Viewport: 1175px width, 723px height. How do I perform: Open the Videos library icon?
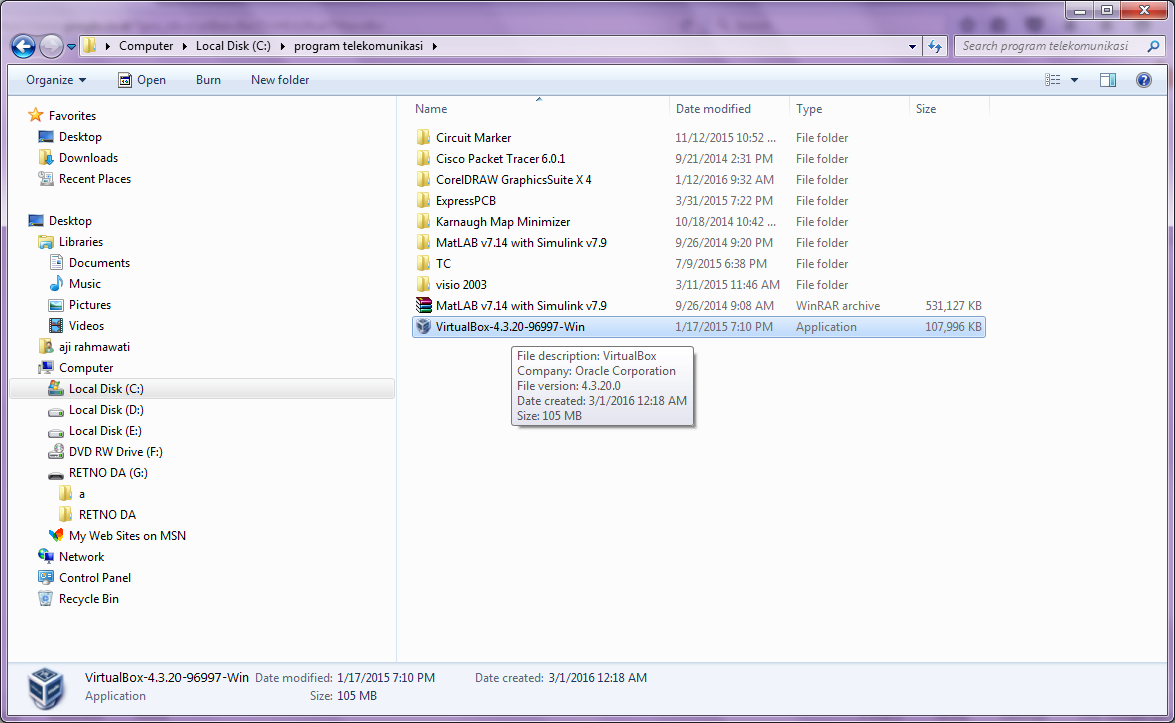tap(56, 326)
